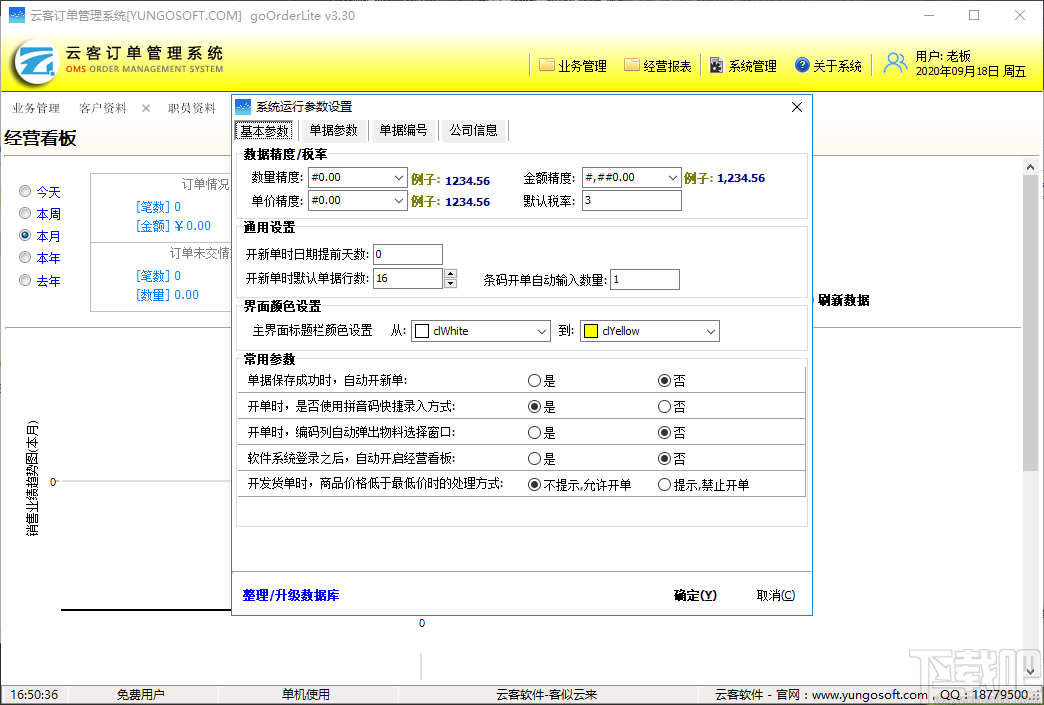
Task: Switch to the 单据编号 tab
Action: 404,130
